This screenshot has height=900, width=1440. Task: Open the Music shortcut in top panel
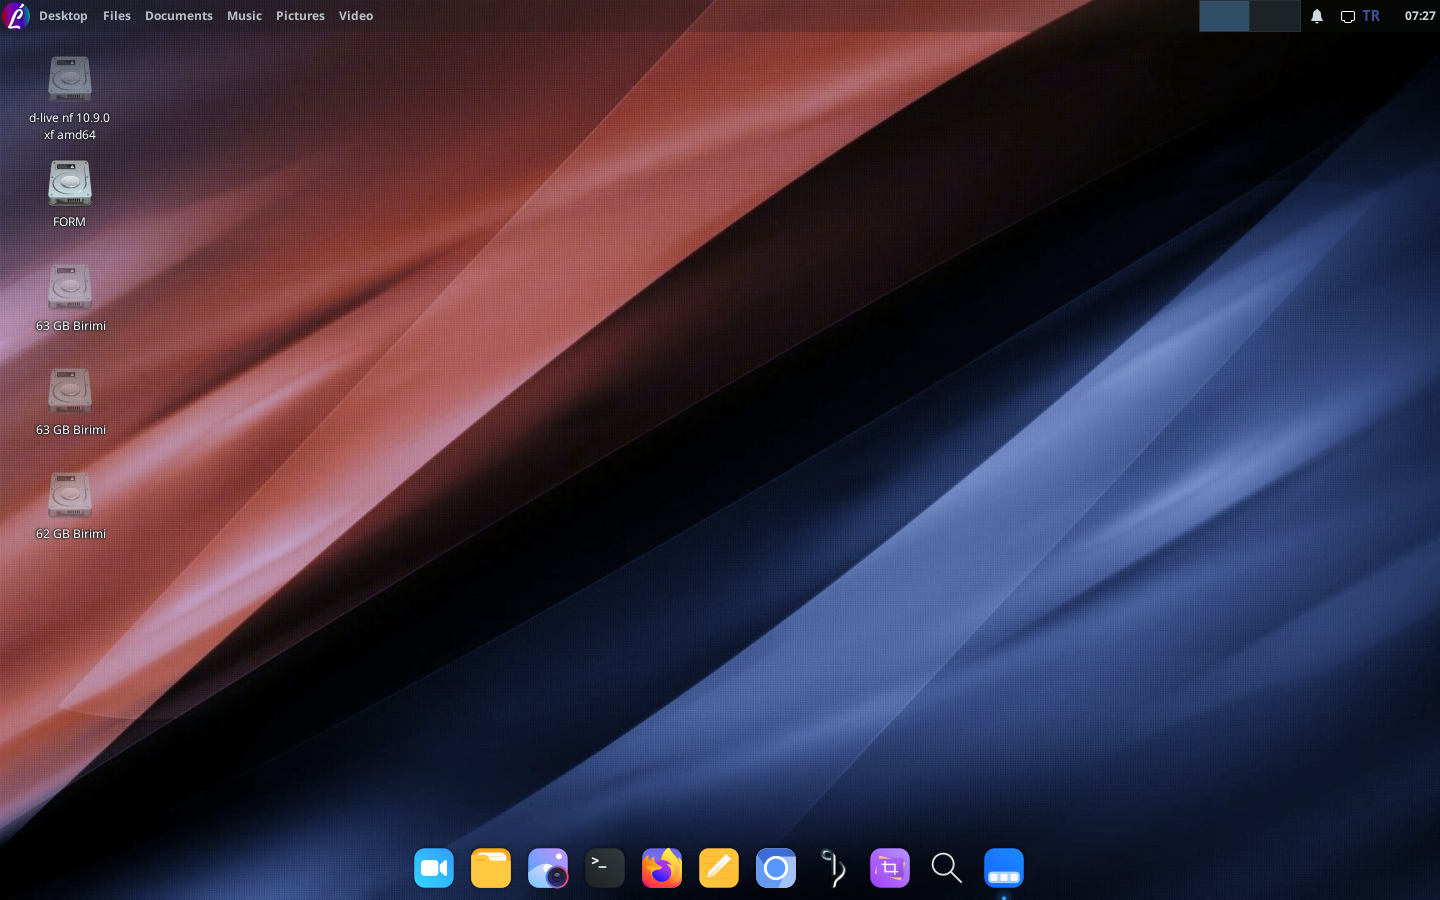click(244, 16)
